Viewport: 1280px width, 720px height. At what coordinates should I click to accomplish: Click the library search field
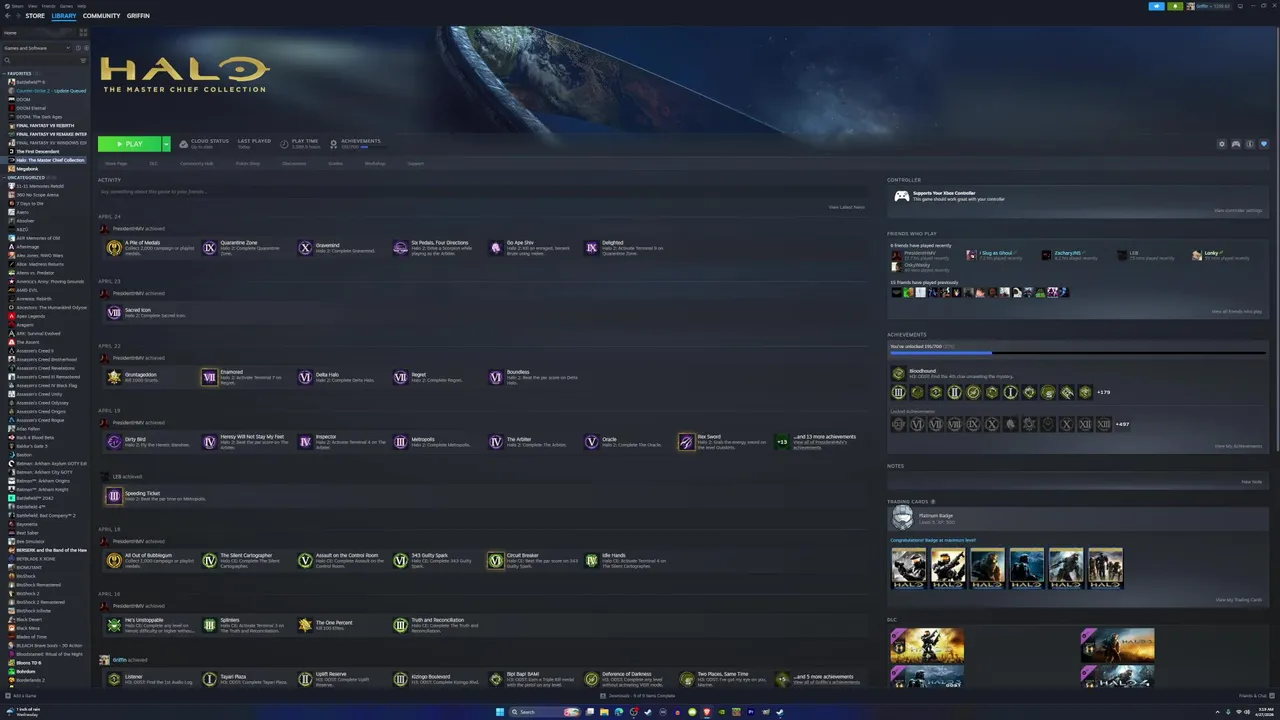[40, 61]
